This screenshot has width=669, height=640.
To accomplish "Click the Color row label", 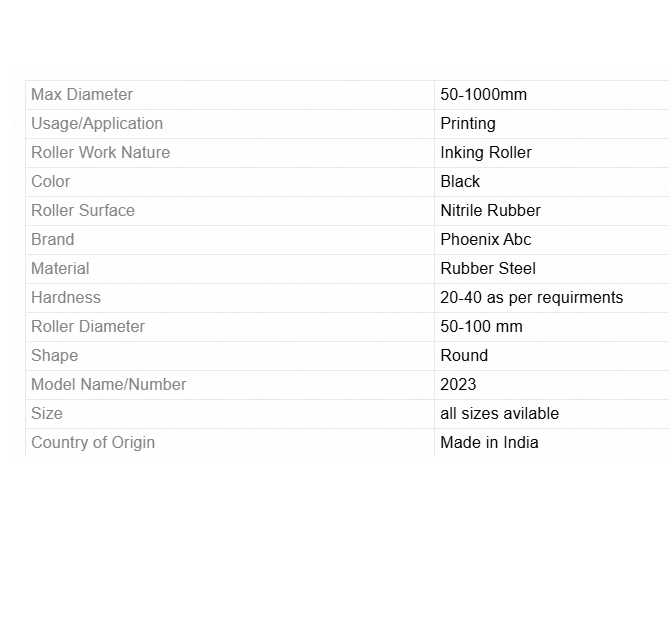I will click(x=51, y=182).
